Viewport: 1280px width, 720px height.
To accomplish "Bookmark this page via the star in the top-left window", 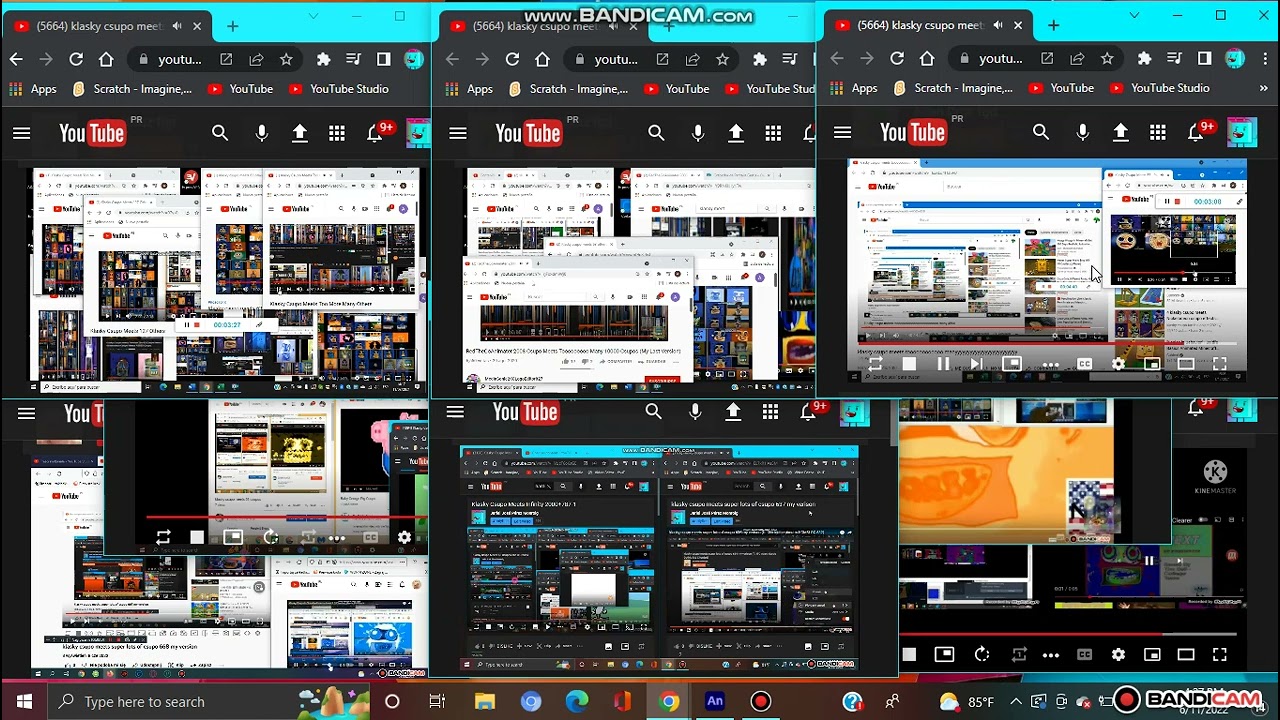I will pos(286,59).
